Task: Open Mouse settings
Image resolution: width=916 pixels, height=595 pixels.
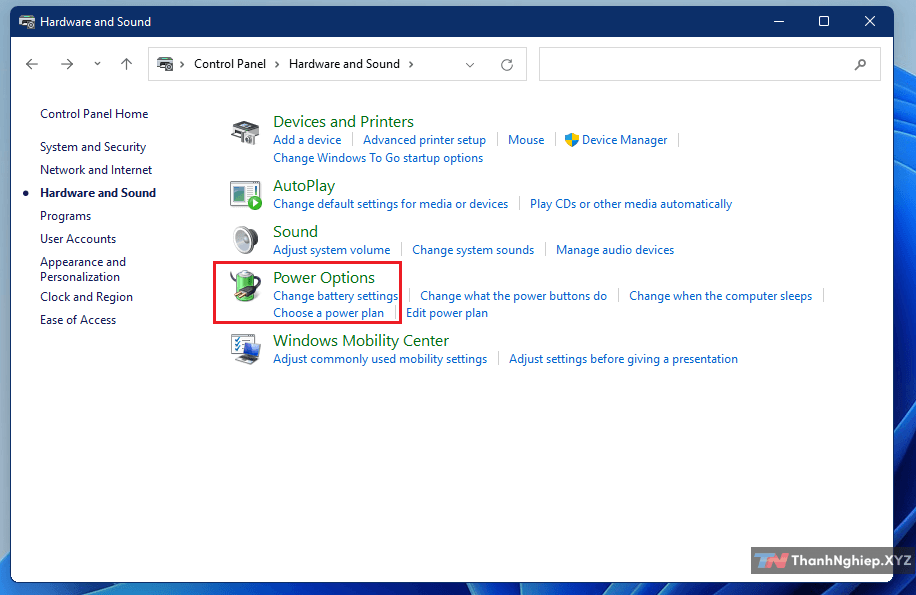Action: coord(526,140)
